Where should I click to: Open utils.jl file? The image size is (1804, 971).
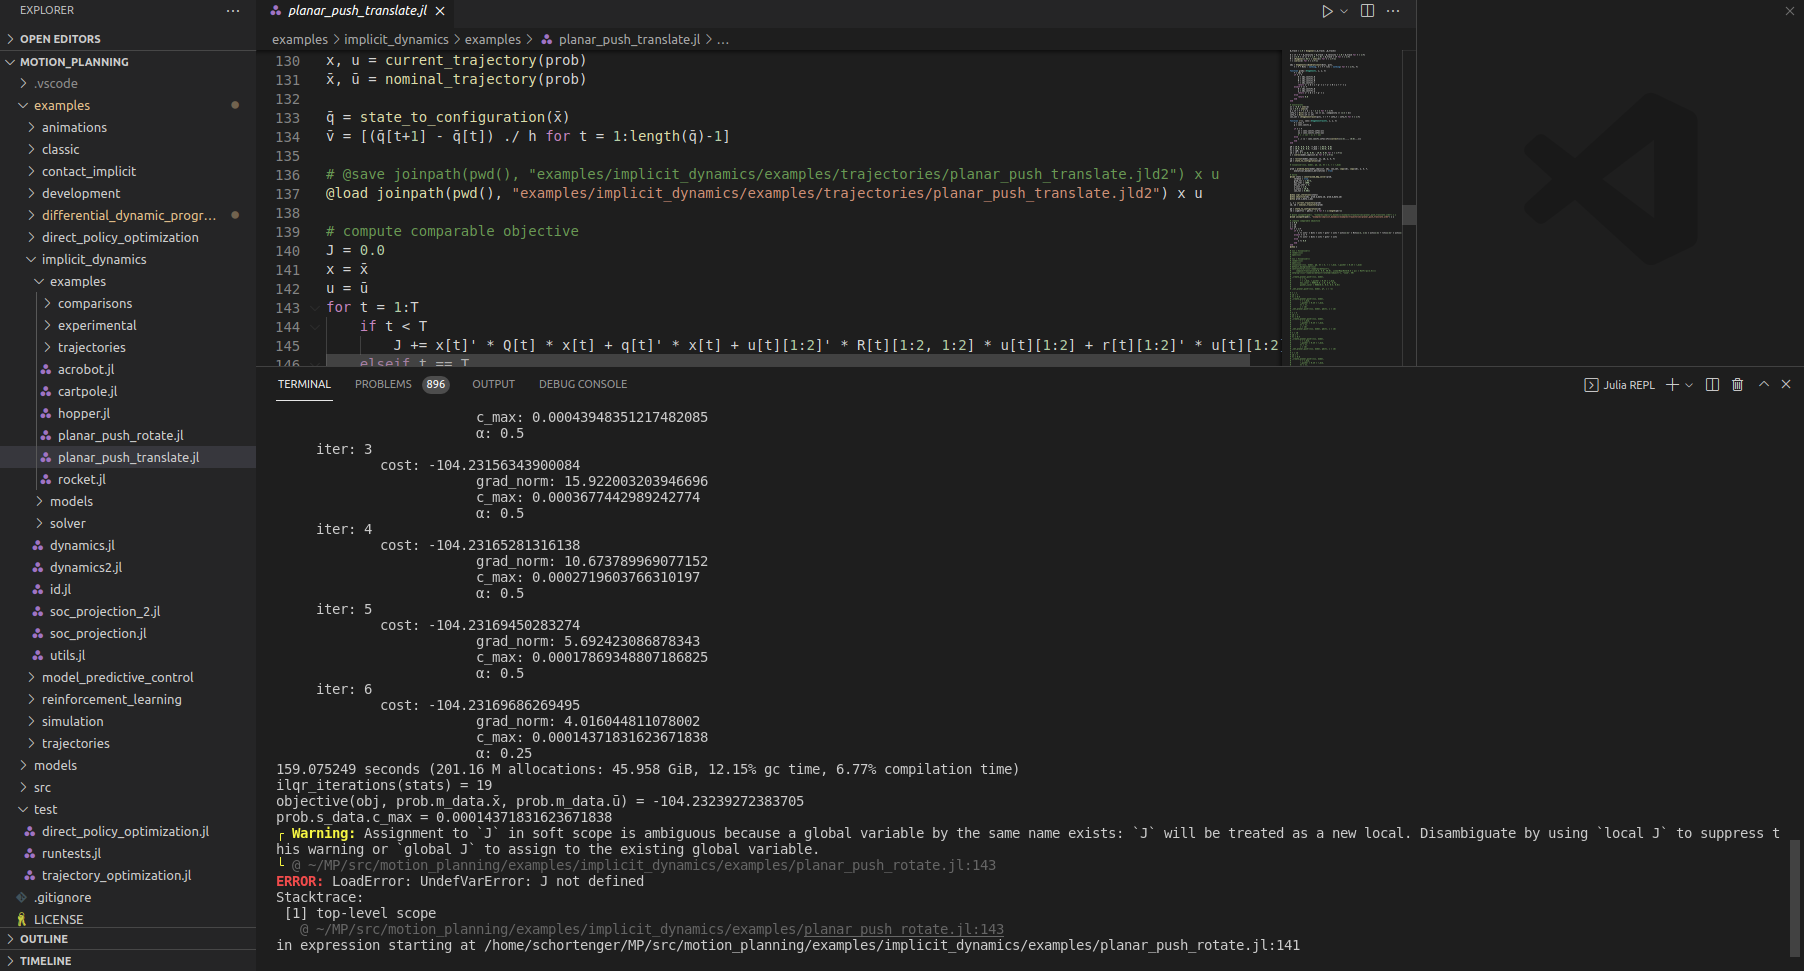tap(128, 656)
